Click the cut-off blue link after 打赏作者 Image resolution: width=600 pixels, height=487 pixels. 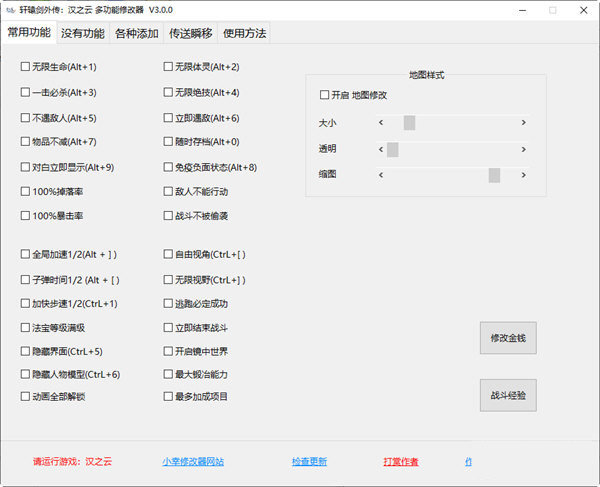click(x=468, y=462)
